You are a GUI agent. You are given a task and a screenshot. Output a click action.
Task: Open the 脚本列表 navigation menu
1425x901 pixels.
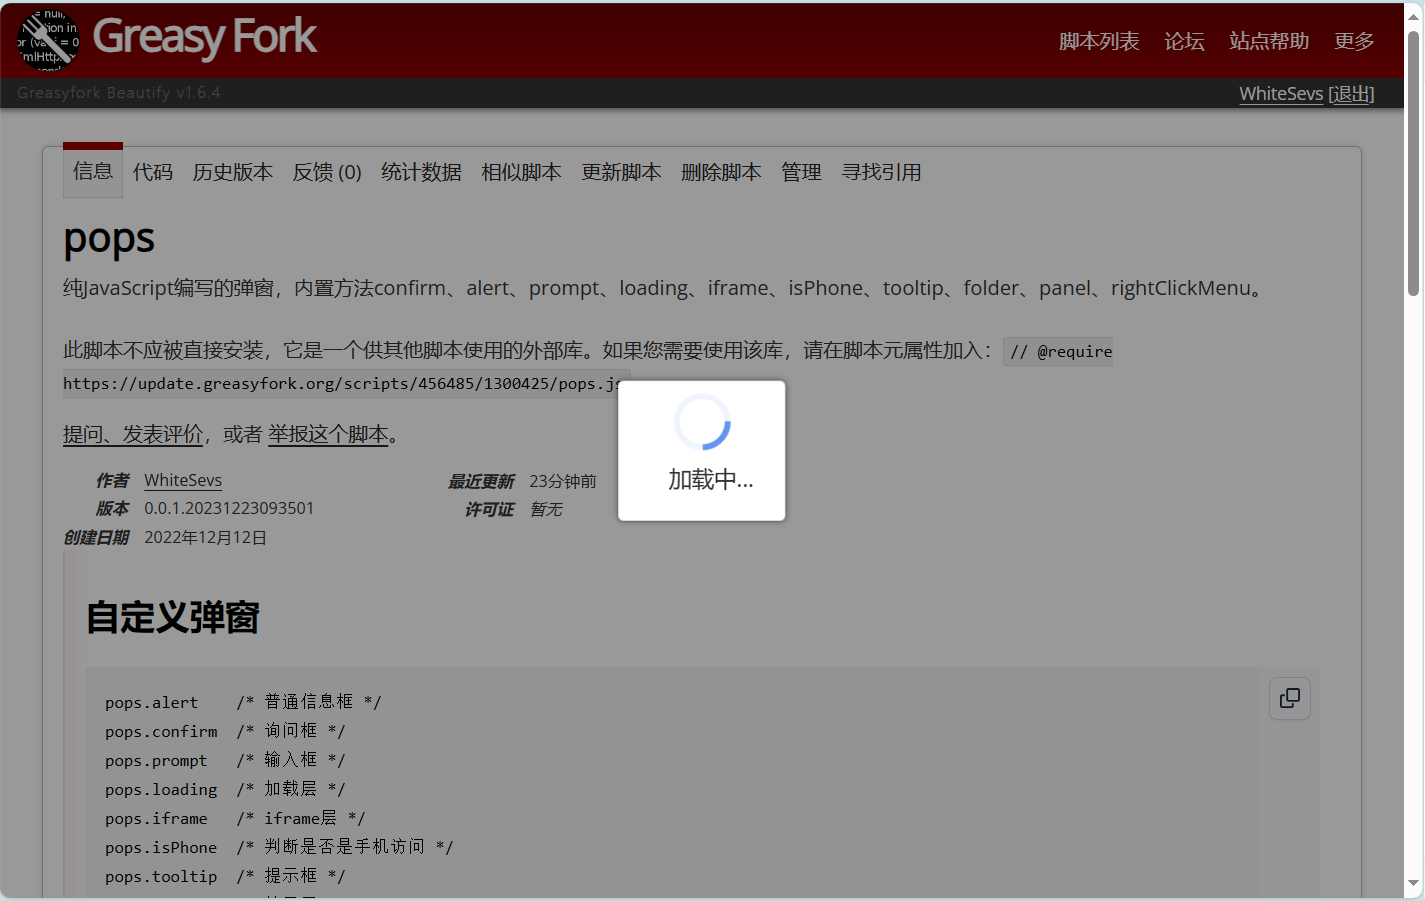[1098, 41]
